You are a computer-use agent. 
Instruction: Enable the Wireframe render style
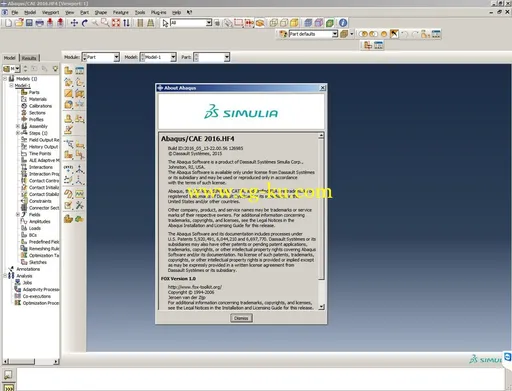coord(274,23)
